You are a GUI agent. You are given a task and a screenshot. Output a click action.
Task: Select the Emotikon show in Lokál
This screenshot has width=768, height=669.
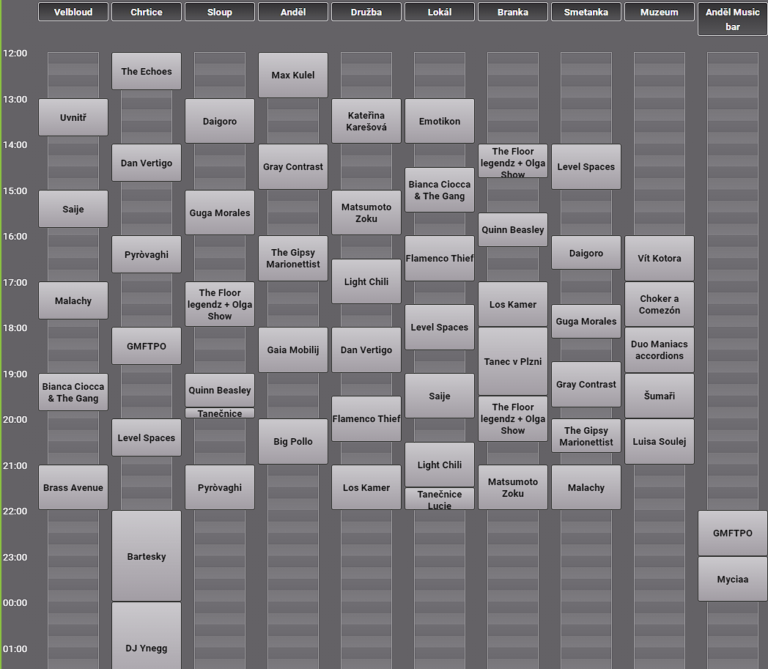[x=439, y=121]
